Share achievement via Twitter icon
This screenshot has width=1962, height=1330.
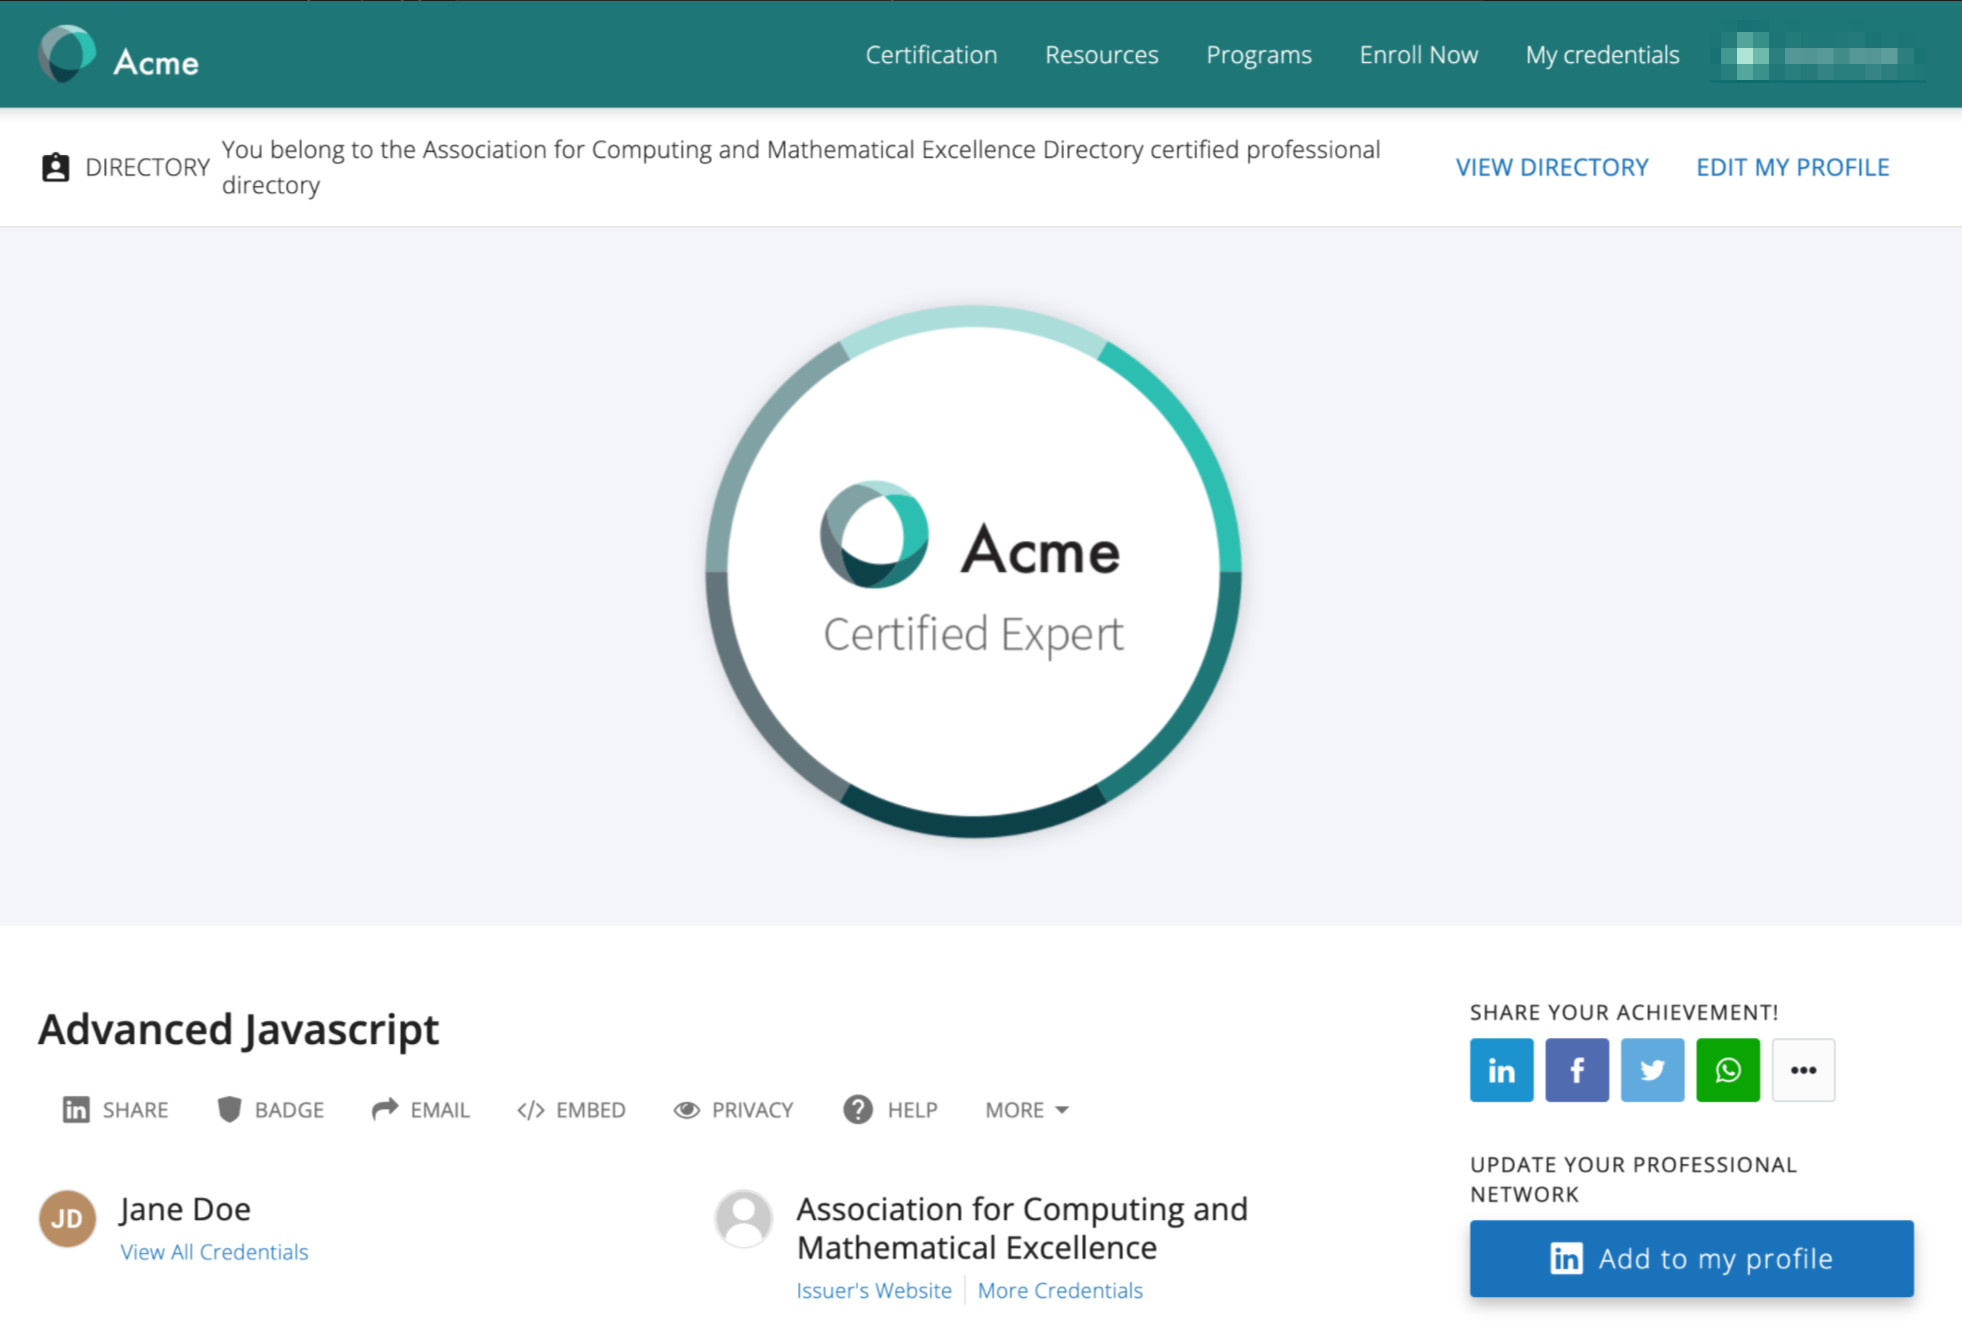[x=1652, y=1070]
